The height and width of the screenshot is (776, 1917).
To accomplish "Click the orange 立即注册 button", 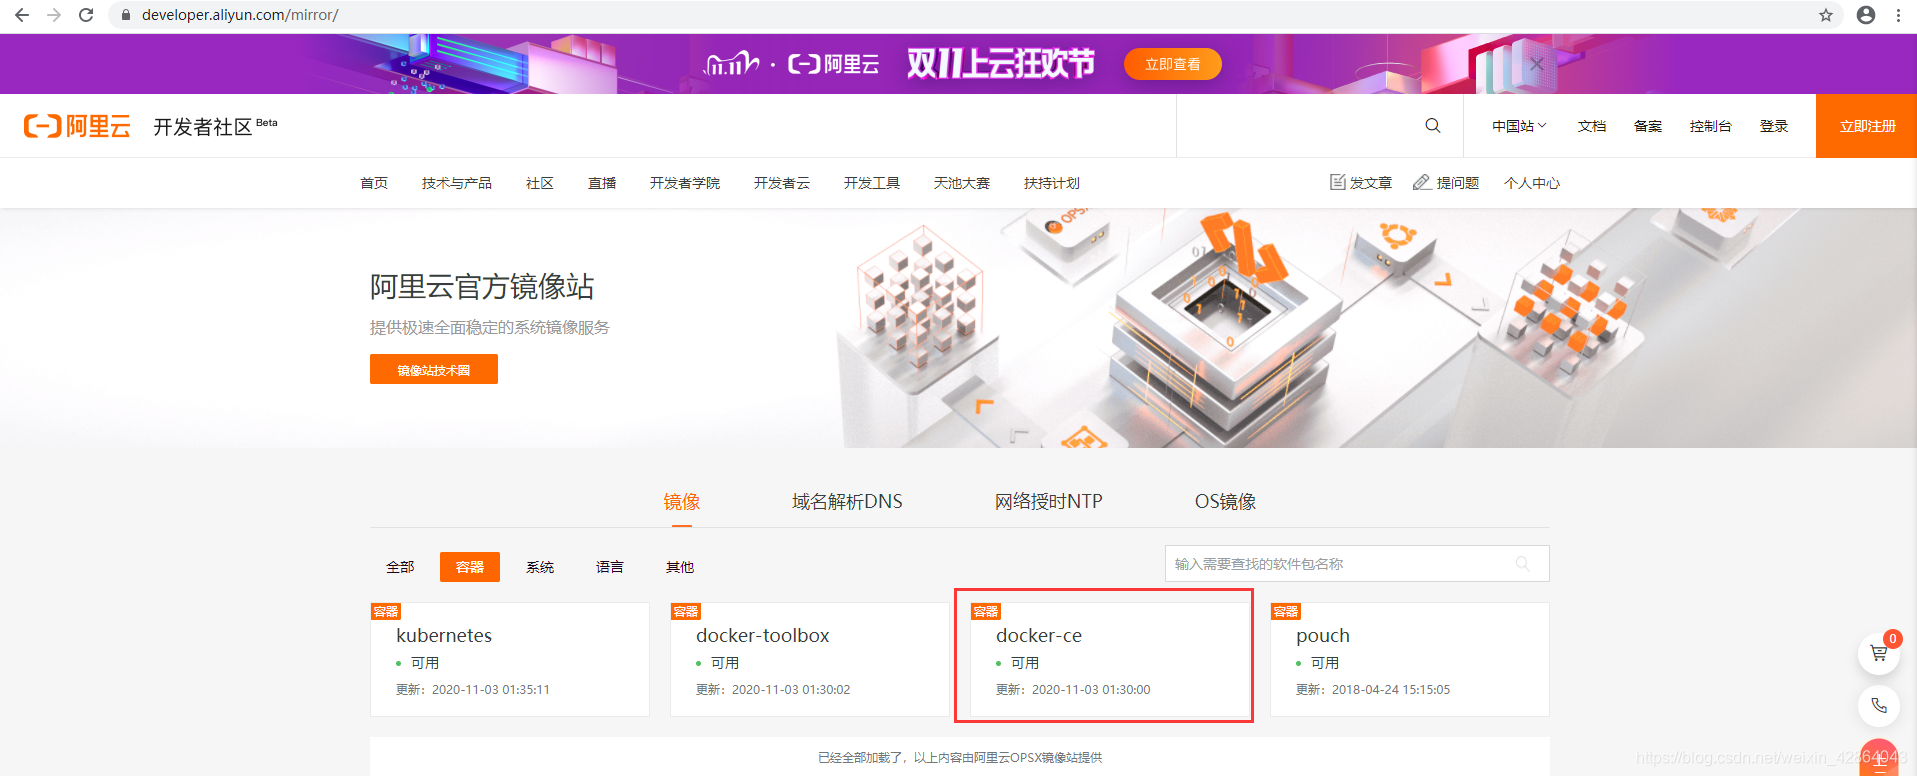I will point(1866,126).
